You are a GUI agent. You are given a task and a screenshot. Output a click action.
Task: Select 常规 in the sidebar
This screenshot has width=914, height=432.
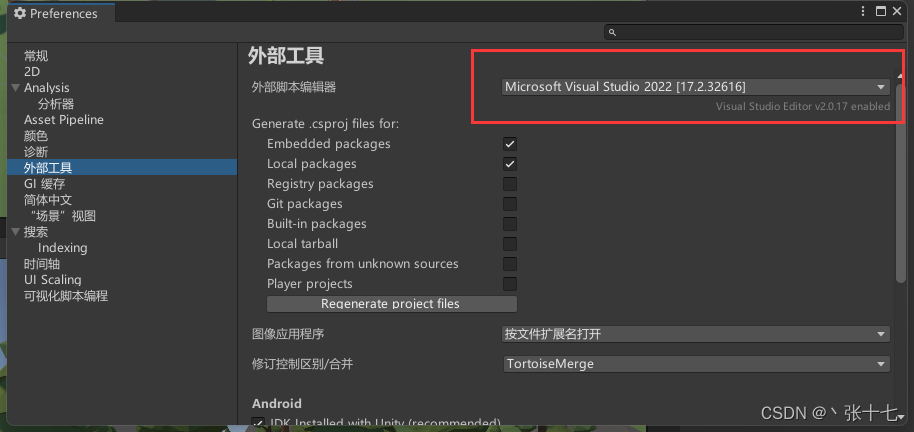(x=36, y=56)
